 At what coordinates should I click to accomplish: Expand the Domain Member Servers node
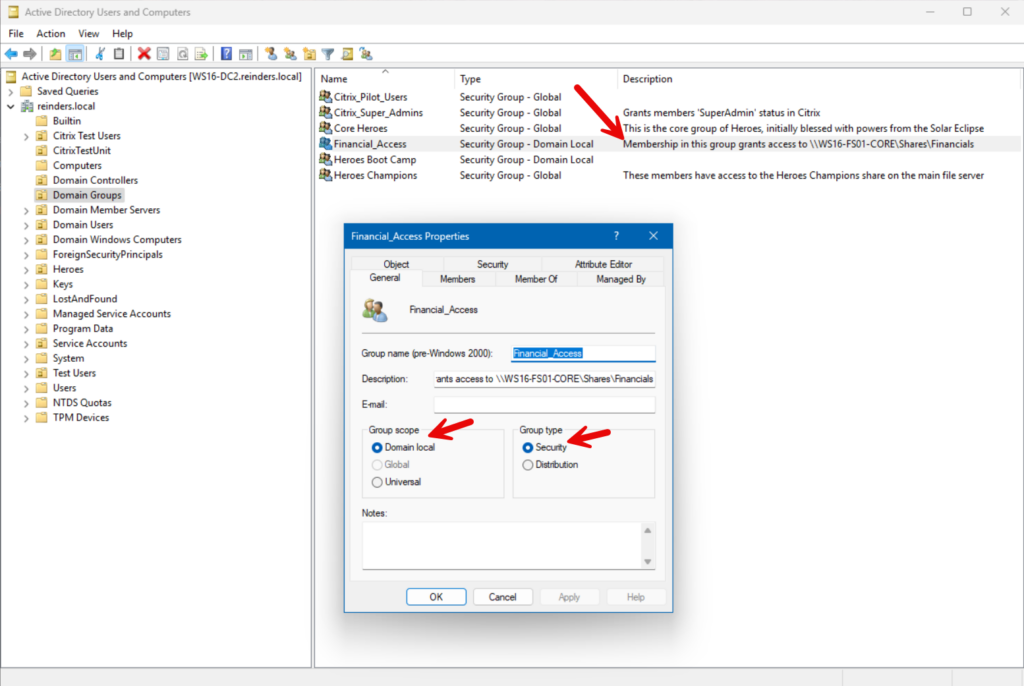tap(26, 210)
